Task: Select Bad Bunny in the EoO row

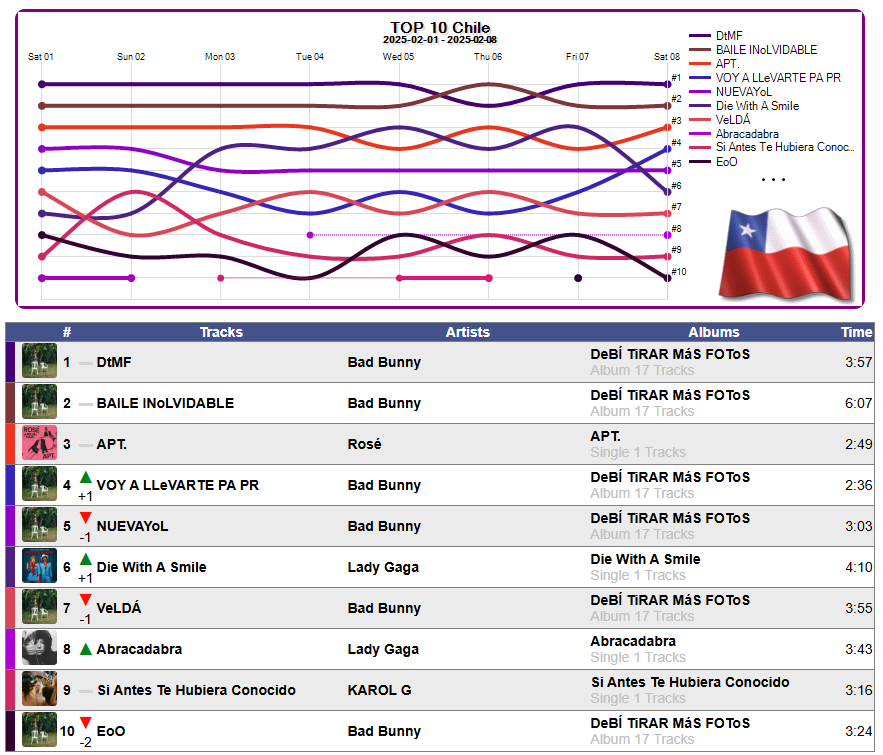Action: click(x=384, y=731)
